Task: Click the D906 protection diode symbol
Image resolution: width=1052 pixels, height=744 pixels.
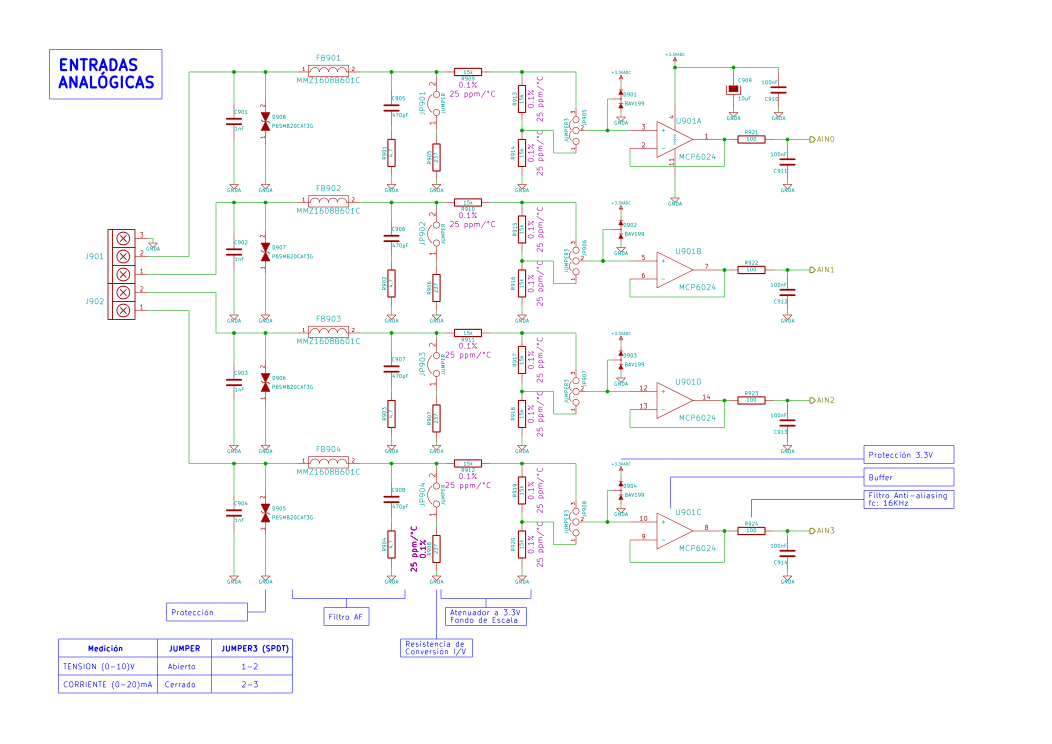Action: pos(266,382)
